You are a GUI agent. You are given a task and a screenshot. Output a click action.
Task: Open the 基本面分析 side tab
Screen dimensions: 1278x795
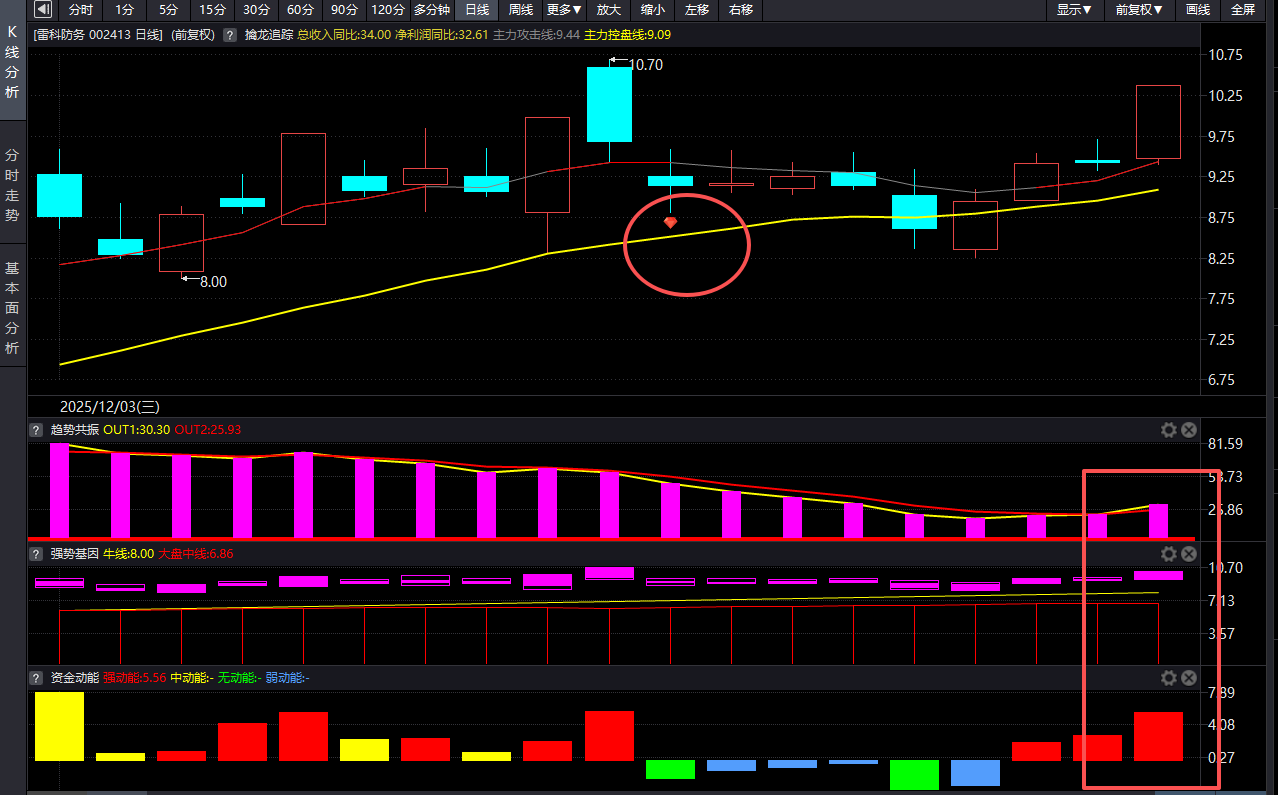[x=12, y=307]
